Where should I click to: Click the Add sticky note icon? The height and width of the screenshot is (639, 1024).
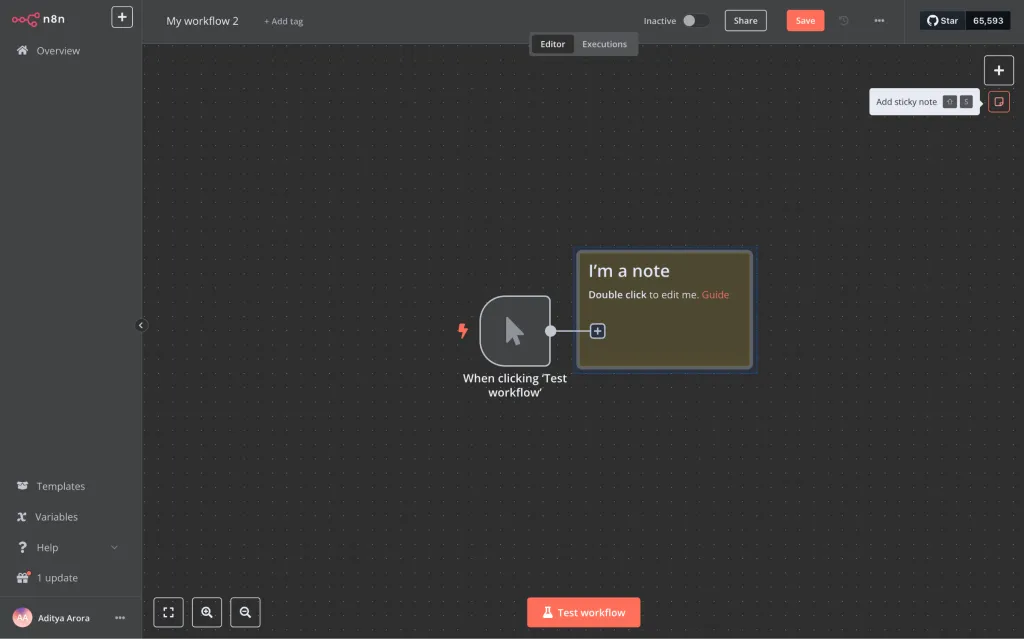click(x=999, y=102)
